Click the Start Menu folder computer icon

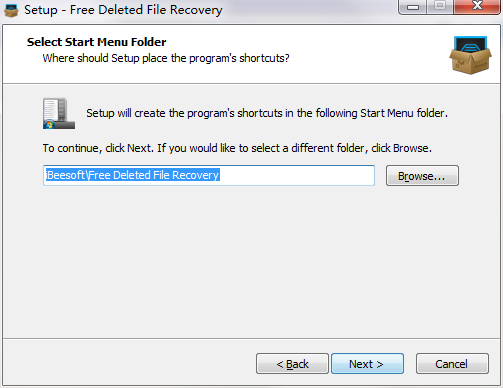coord(59,113)
